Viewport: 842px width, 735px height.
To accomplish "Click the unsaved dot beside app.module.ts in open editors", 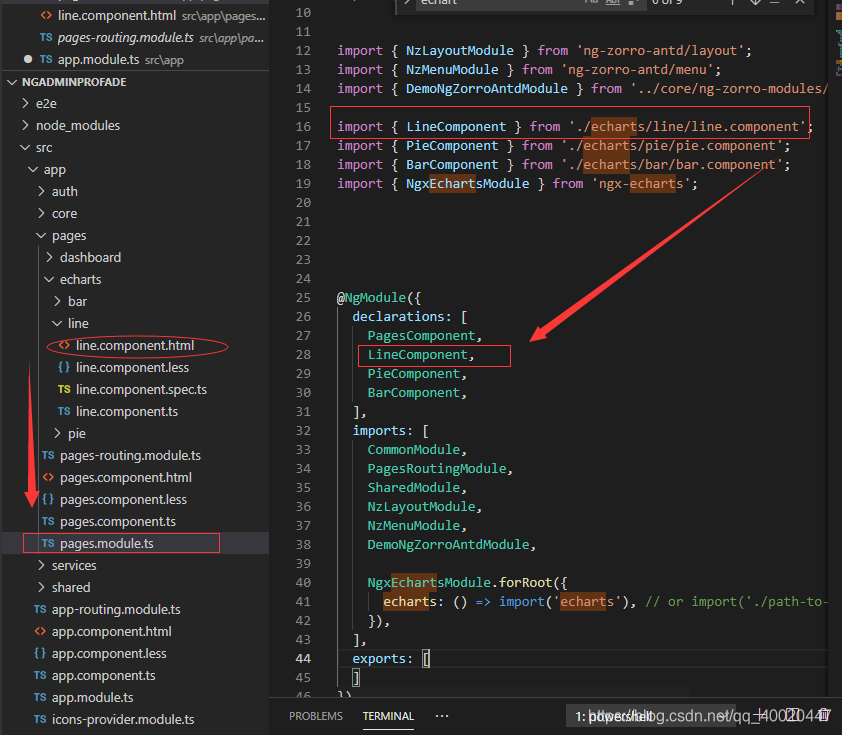I will tap(28, 59).
